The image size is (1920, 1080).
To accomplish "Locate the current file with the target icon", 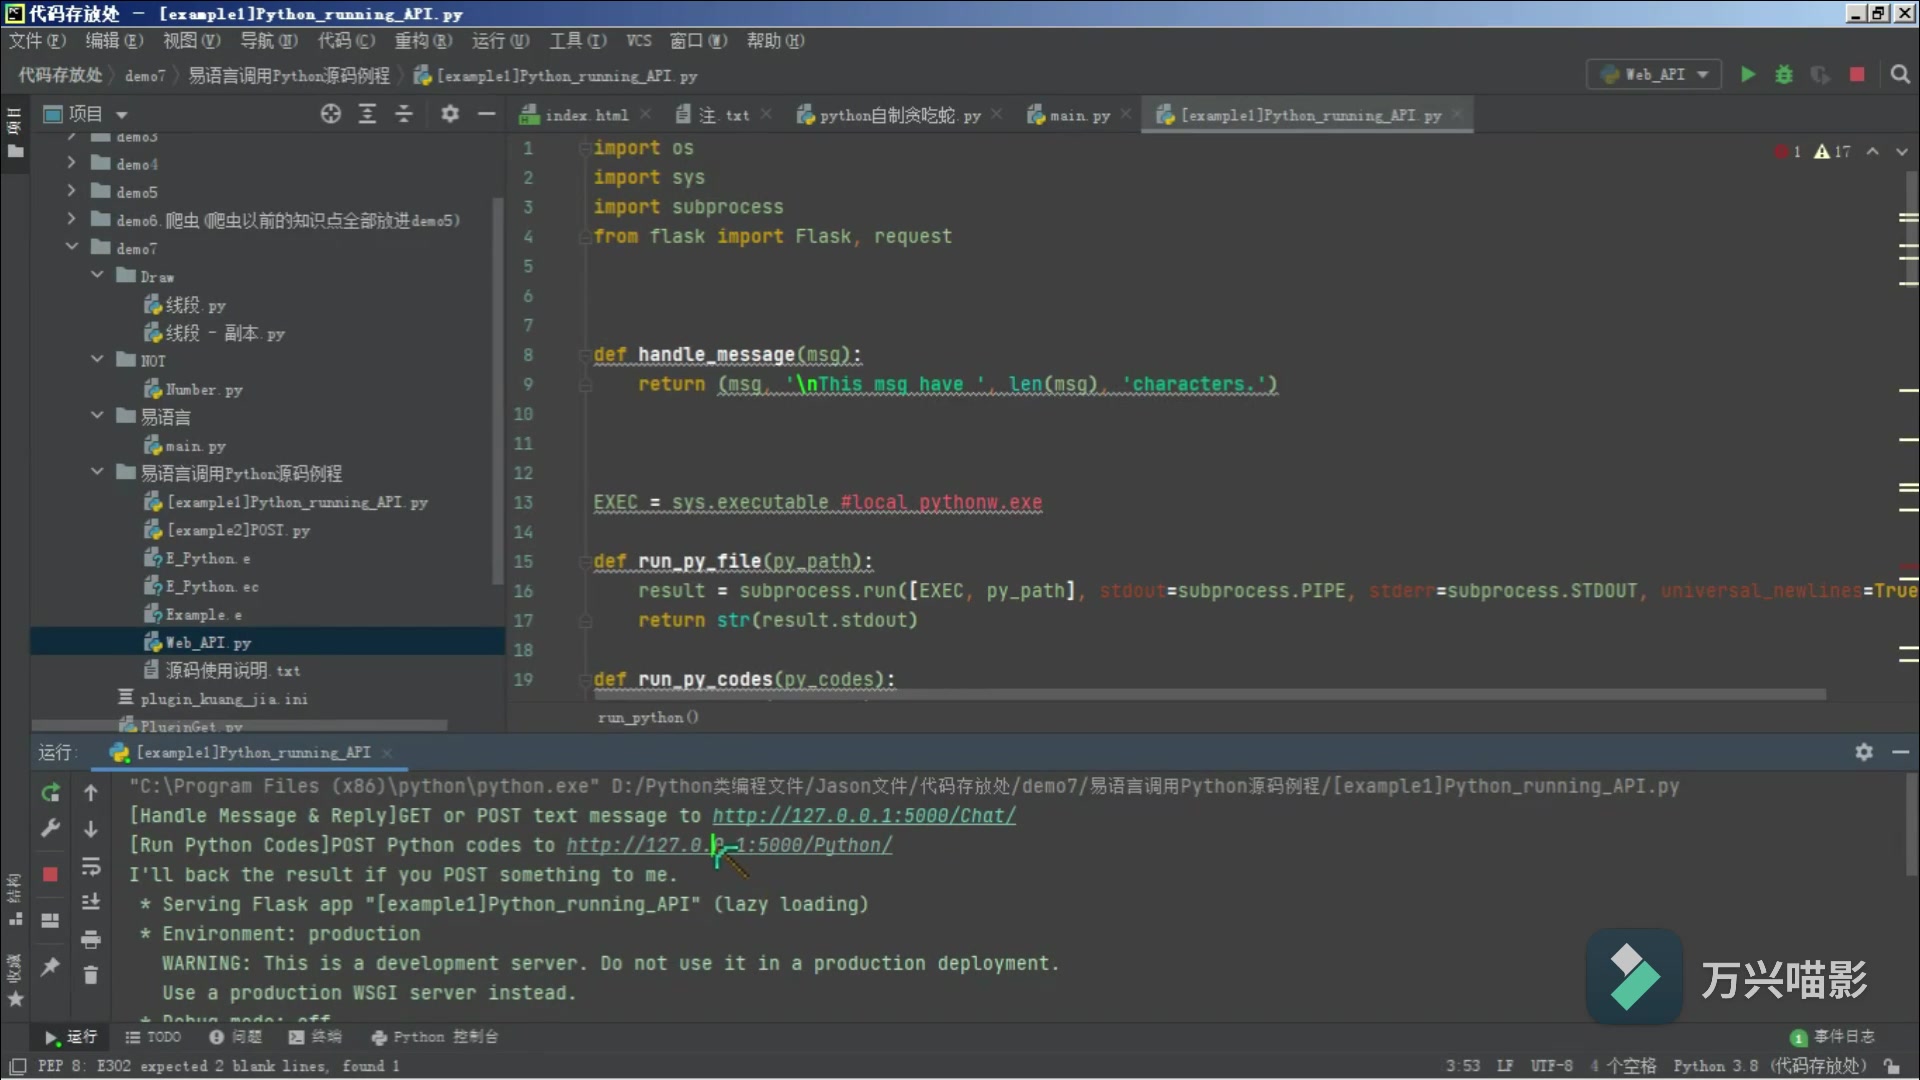I will (x=331, y=114).
